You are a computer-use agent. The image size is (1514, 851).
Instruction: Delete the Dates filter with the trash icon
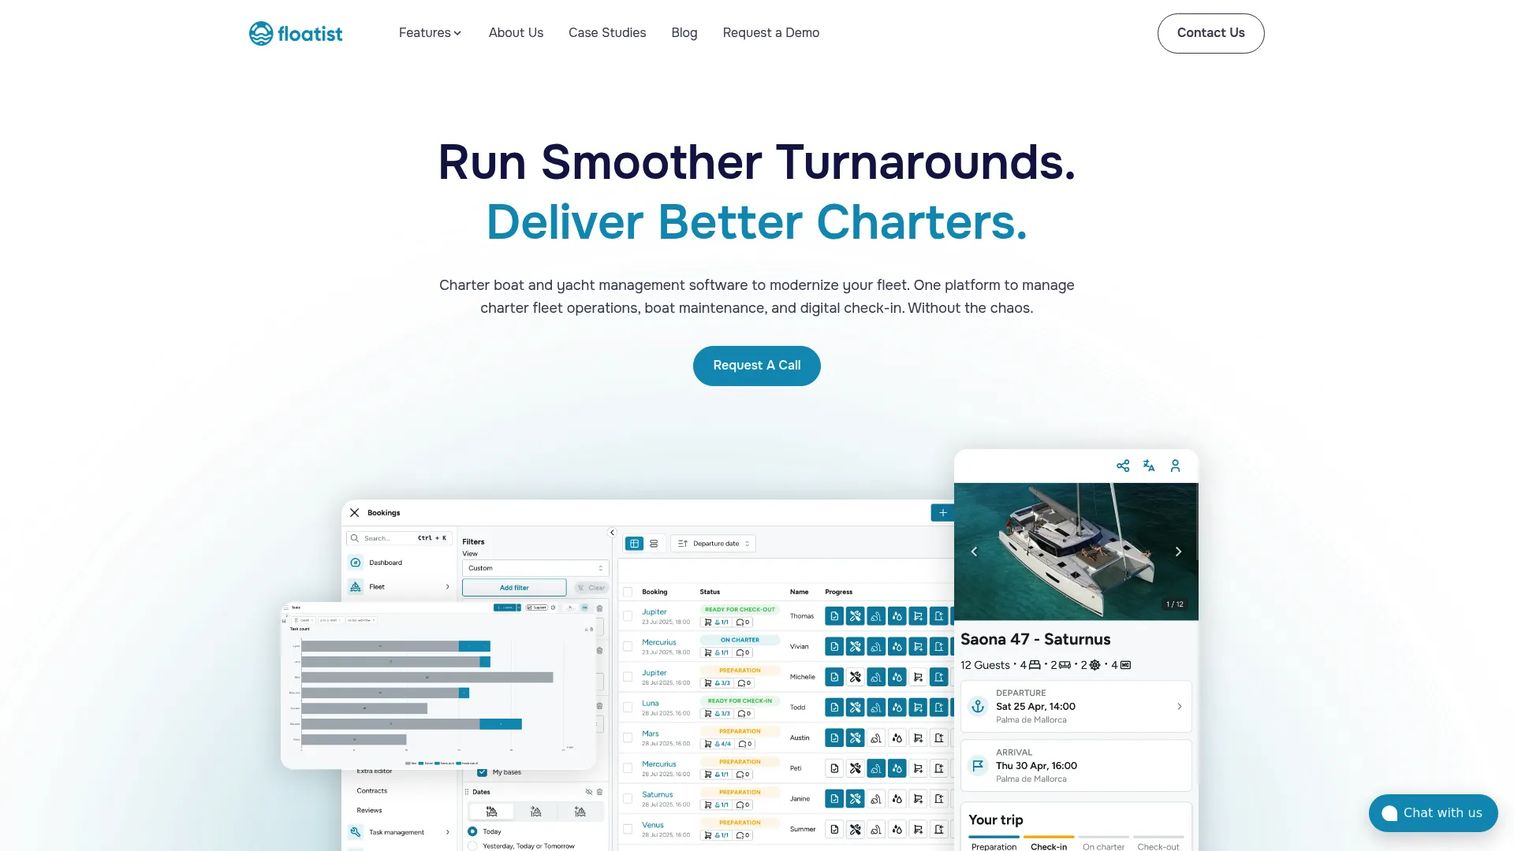(x=600, y=792)
